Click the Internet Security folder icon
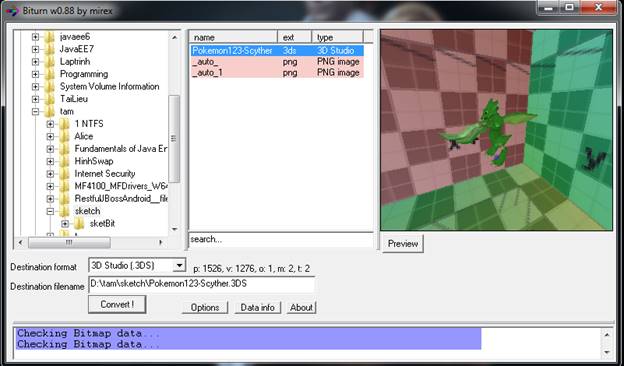Image resolution: width=624 pixels, height=366 pixels. (x=64, y=174)
